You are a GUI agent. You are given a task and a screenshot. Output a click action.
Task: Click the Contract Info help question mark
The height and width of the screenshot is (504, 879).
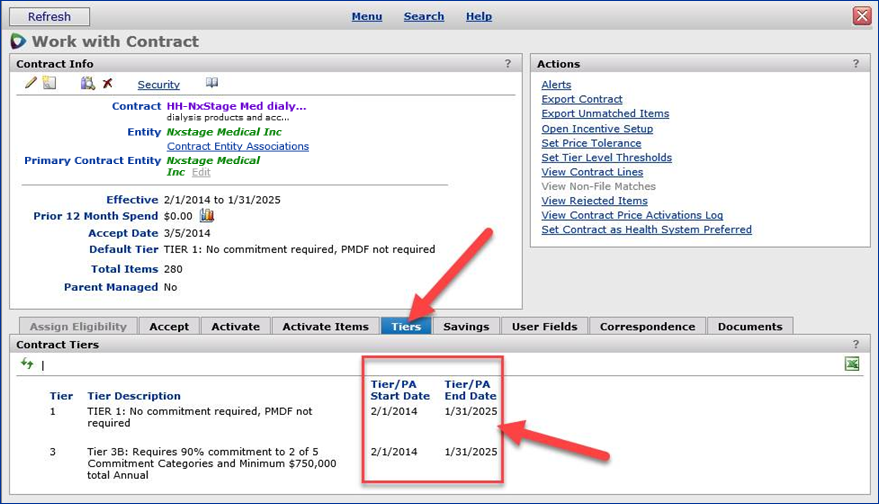tap(508, 64)
